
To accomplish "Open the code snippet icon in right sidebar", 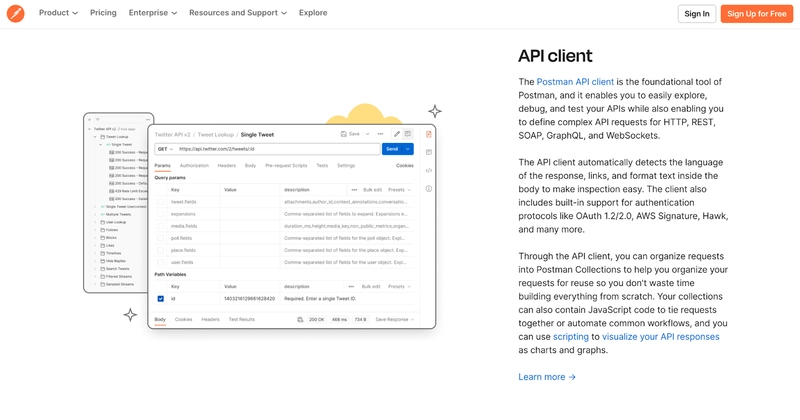I will [429, 170].
